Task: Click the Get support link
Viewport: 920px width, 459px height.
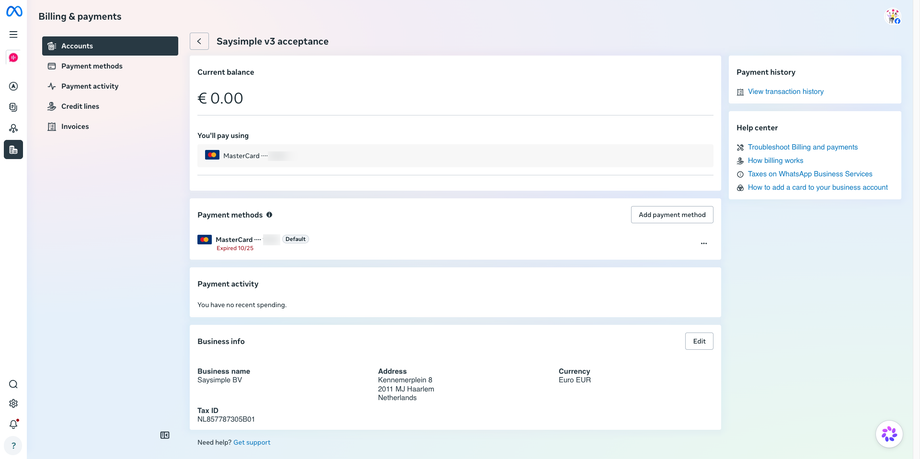Action: point(252,443)
